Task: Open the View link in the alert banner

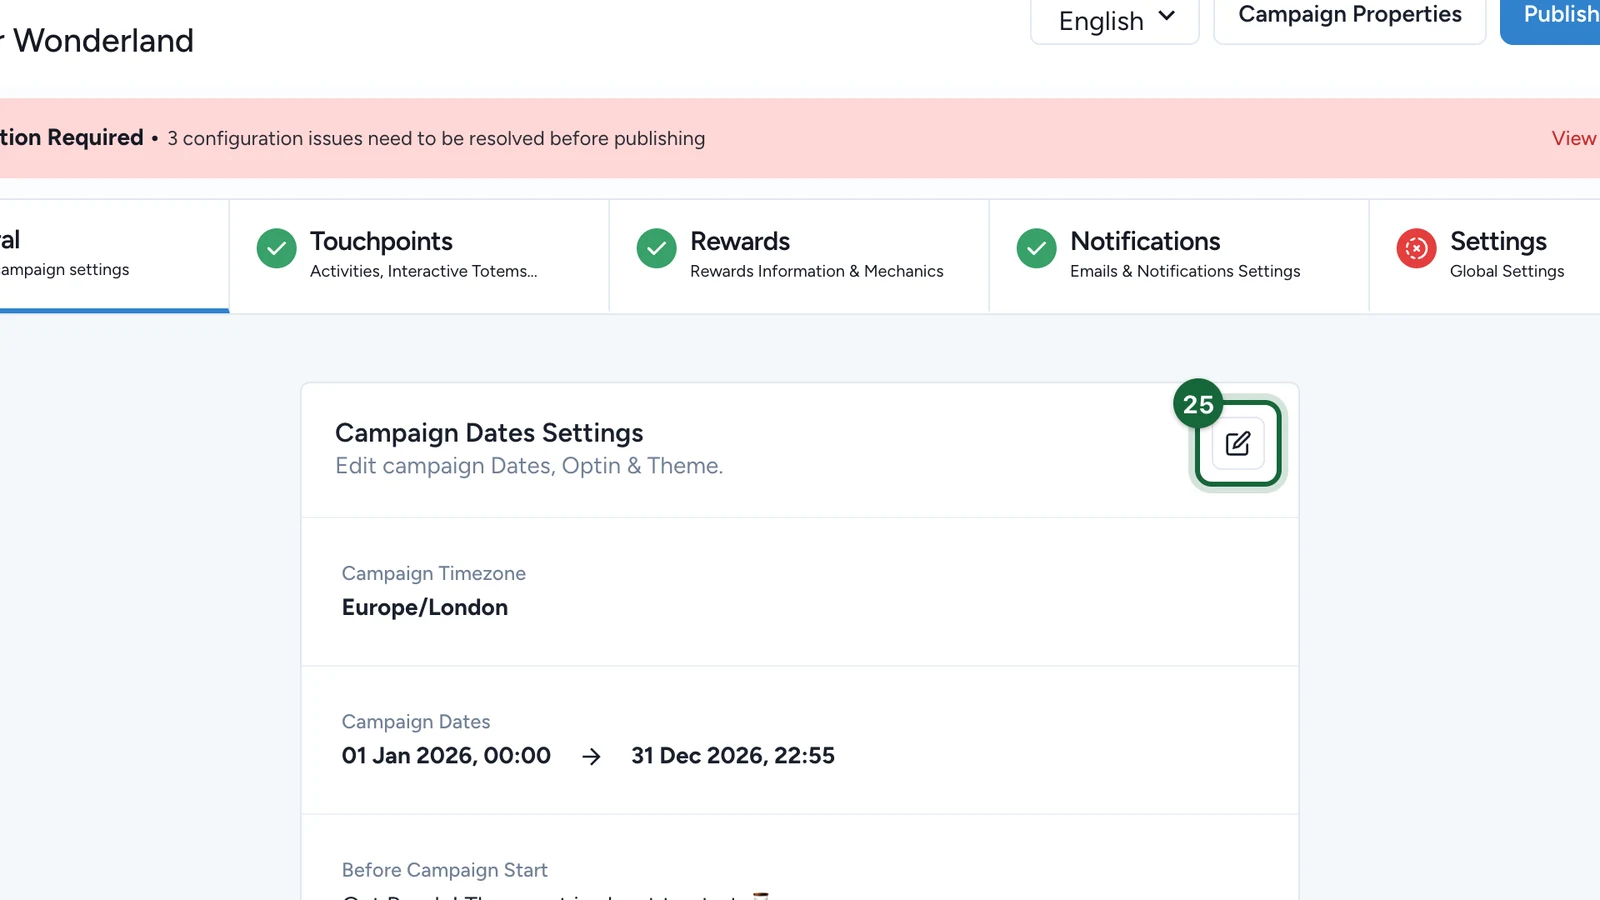Action: [x=1574, y=138]
